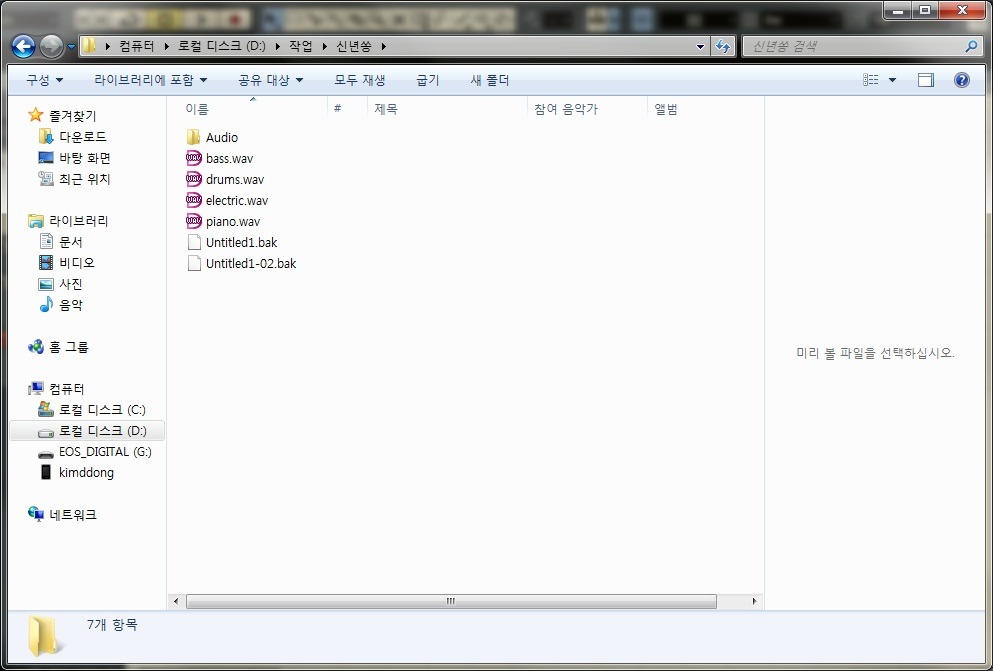Click the folder icon in address bar
993x671 pixels.
coord(89,46)
